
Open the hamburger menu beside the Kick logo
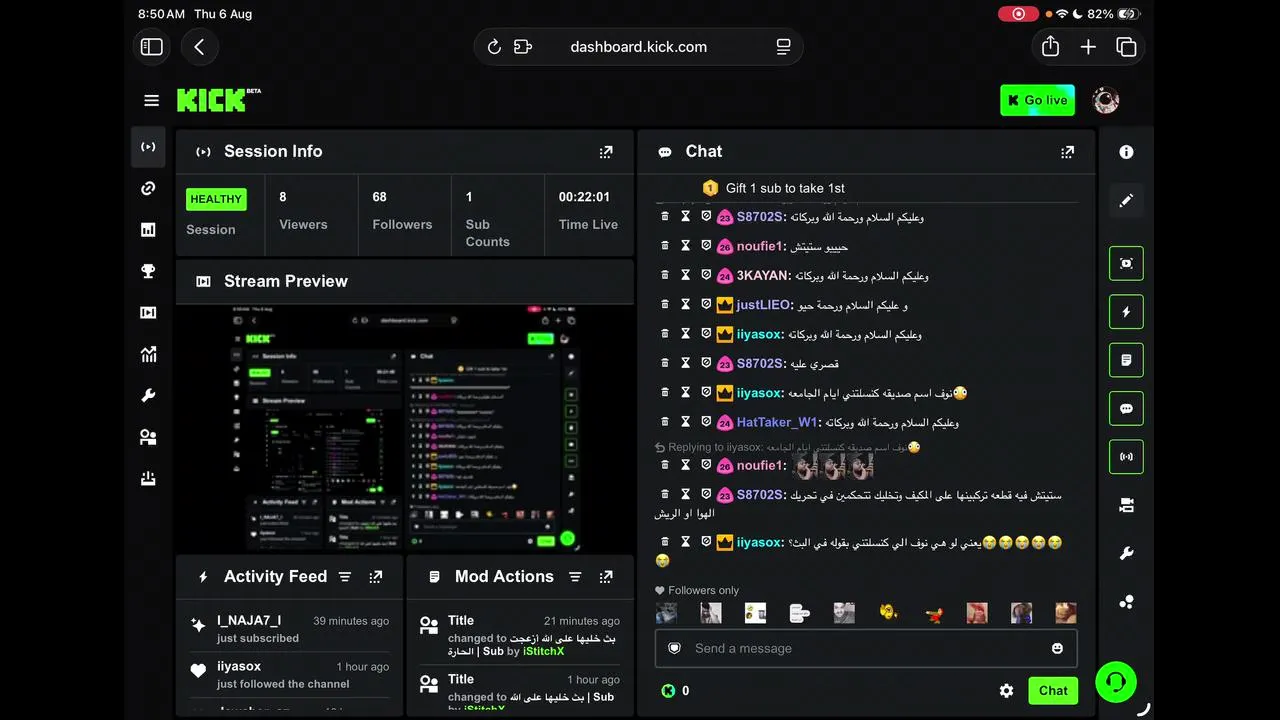152,100
